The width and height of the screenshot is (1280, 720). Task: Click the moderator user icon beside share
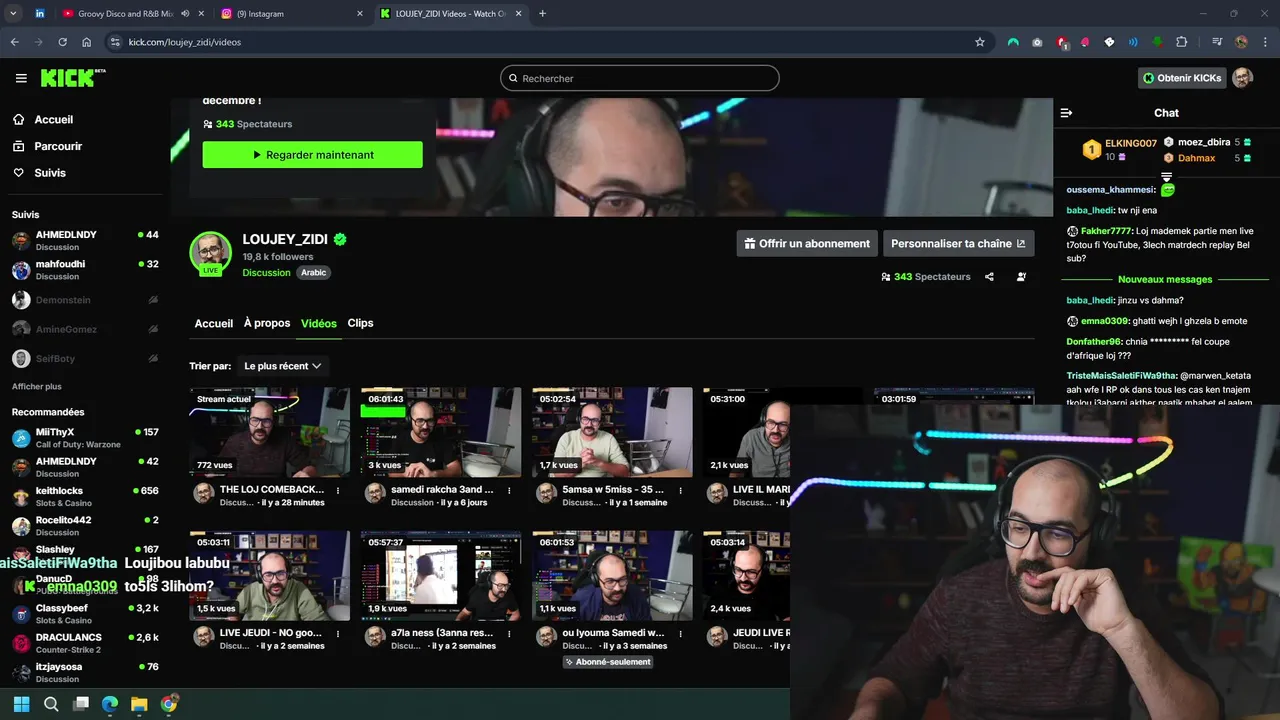click(x=1021, y=277)
